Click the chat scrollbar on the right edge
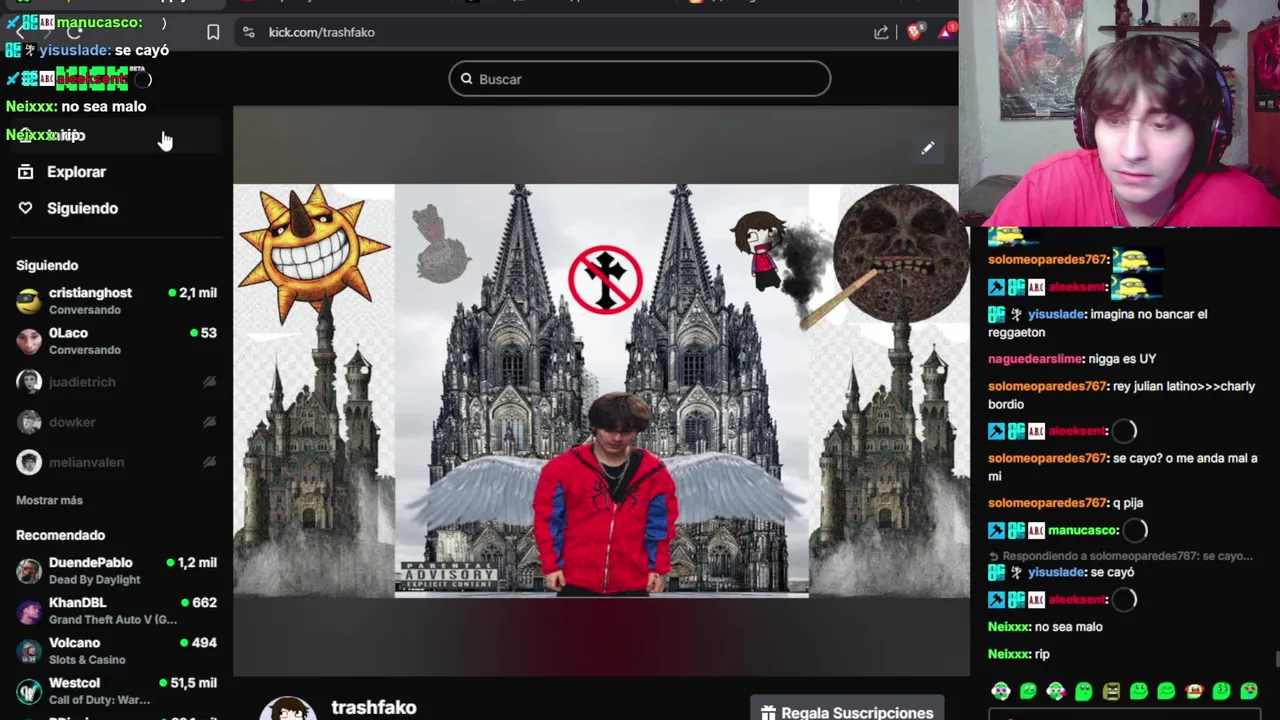 [x=1276, y=658]
